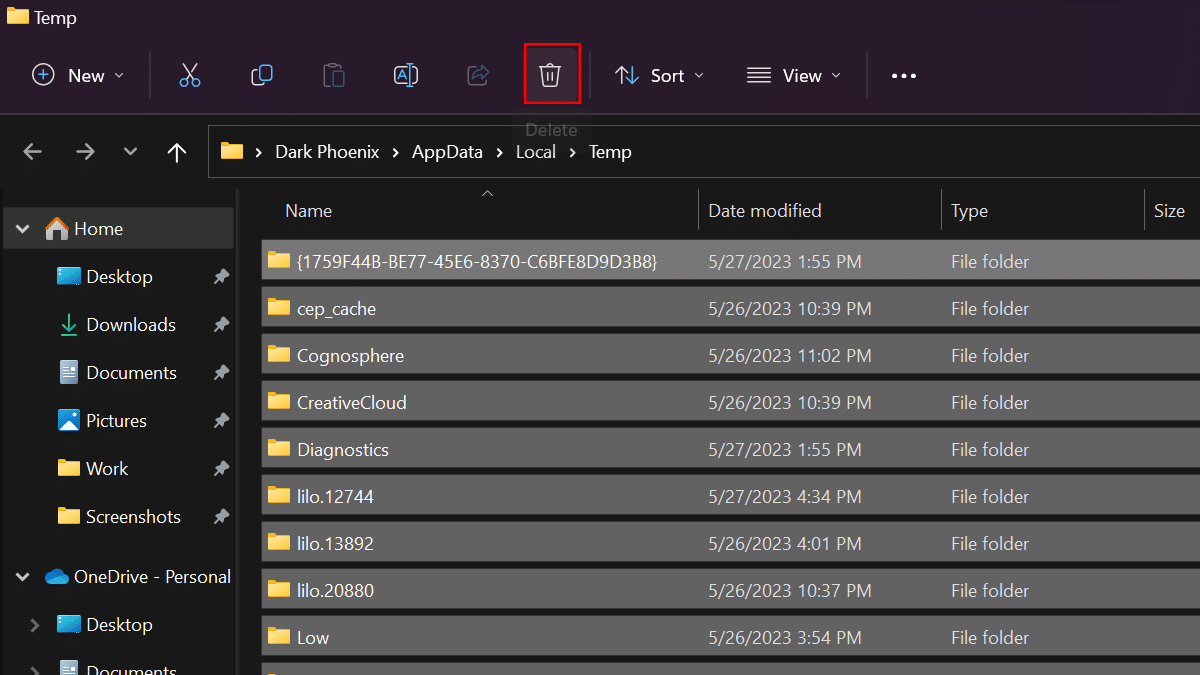Open the New item dropdown
This screenshot has width=1200, height=675.
pos(79,75)
